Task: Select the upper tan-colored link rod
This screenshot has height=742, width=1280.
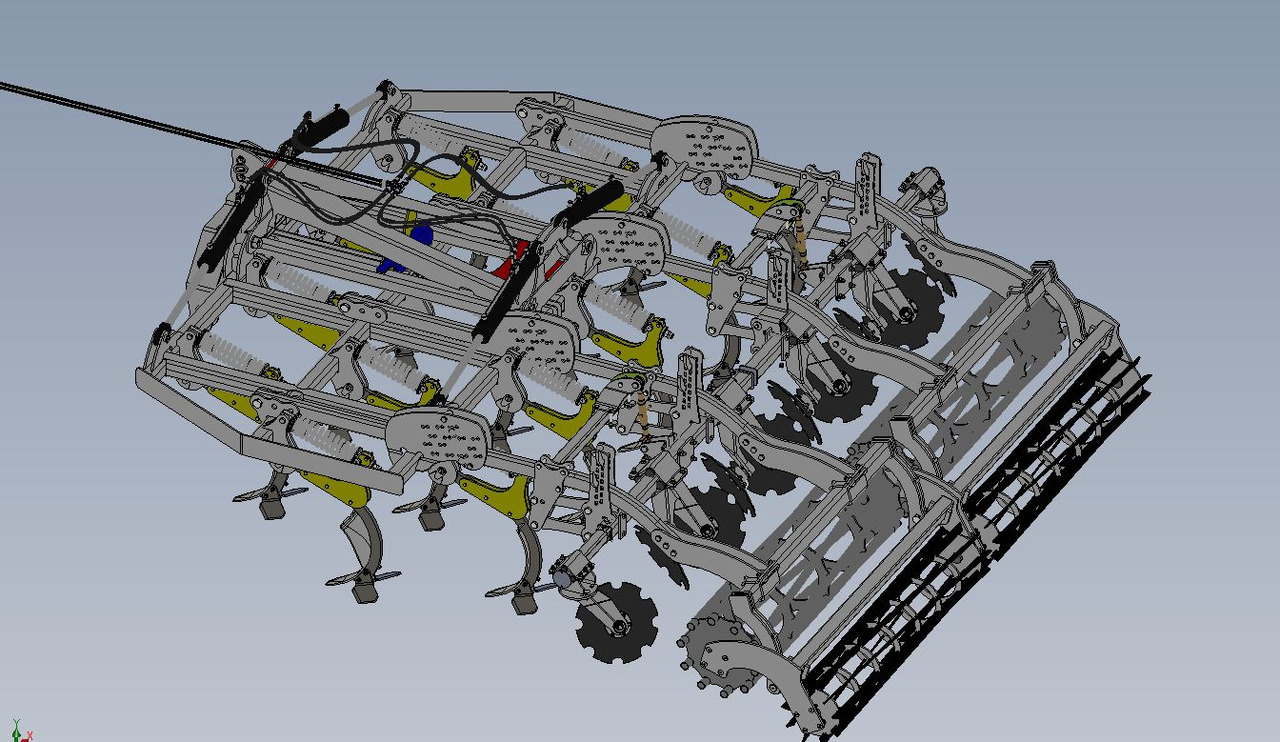Action: click(x=798, y=242)
